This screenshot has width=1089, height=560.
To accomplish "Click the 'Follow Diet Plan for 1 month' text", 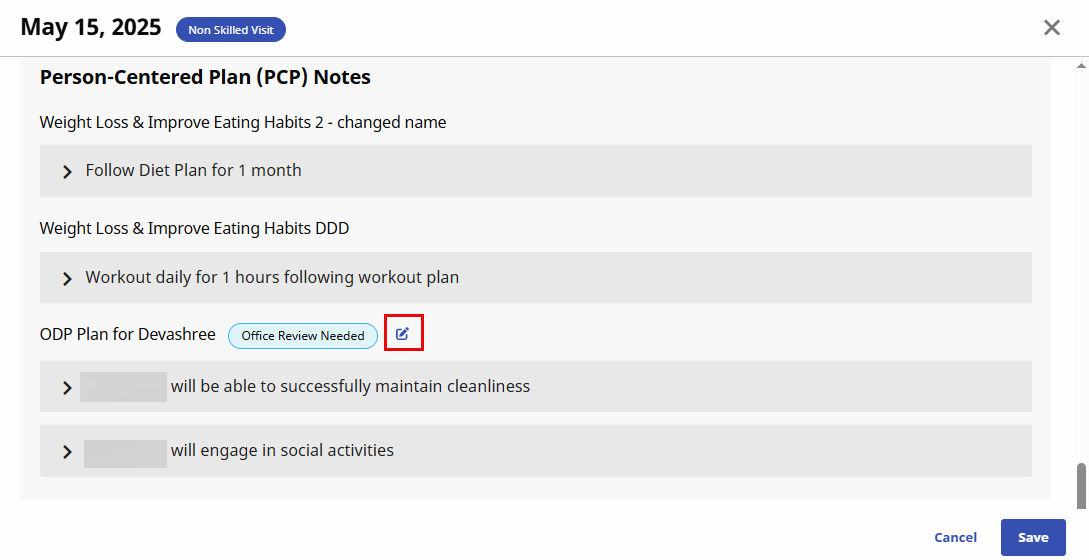I will 193,171.
